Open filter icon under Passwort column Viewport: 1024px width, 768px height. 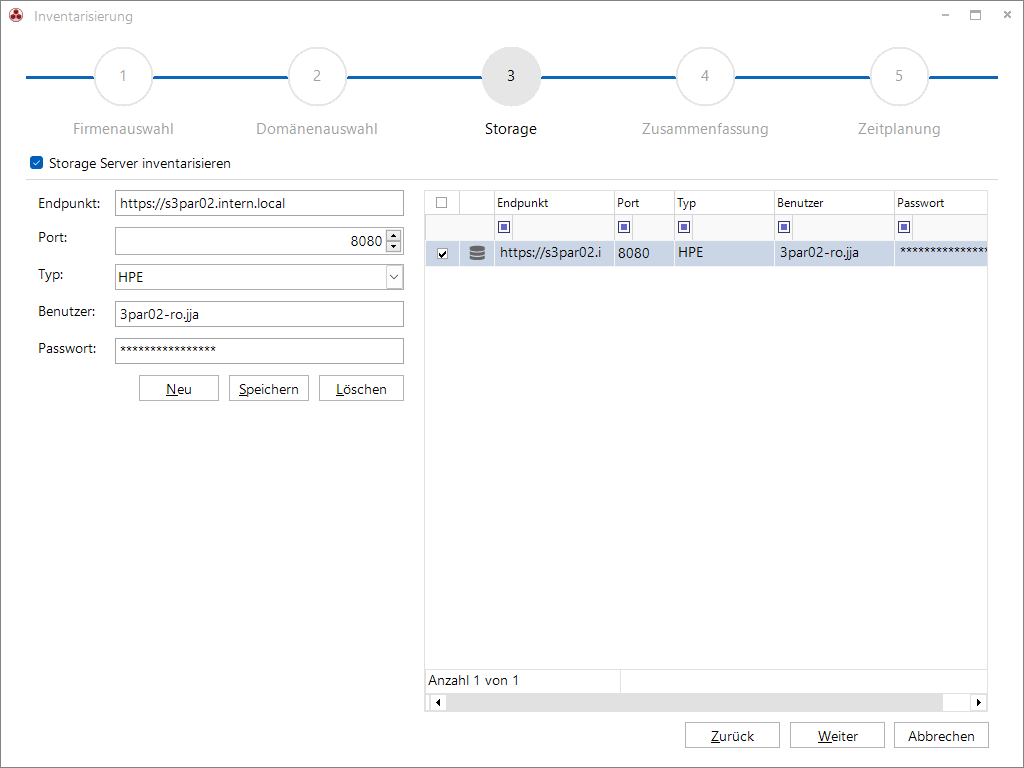coord(904,227)
